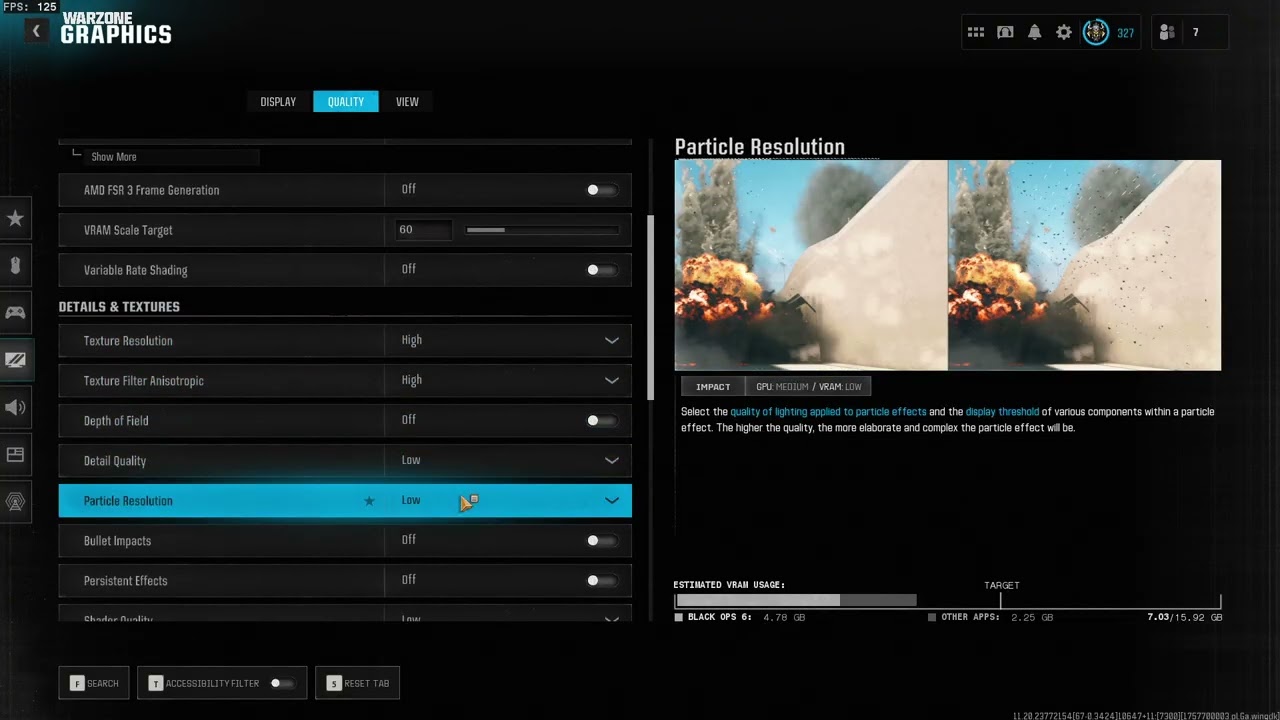Click the Reset Tab button

click(358, 684)
